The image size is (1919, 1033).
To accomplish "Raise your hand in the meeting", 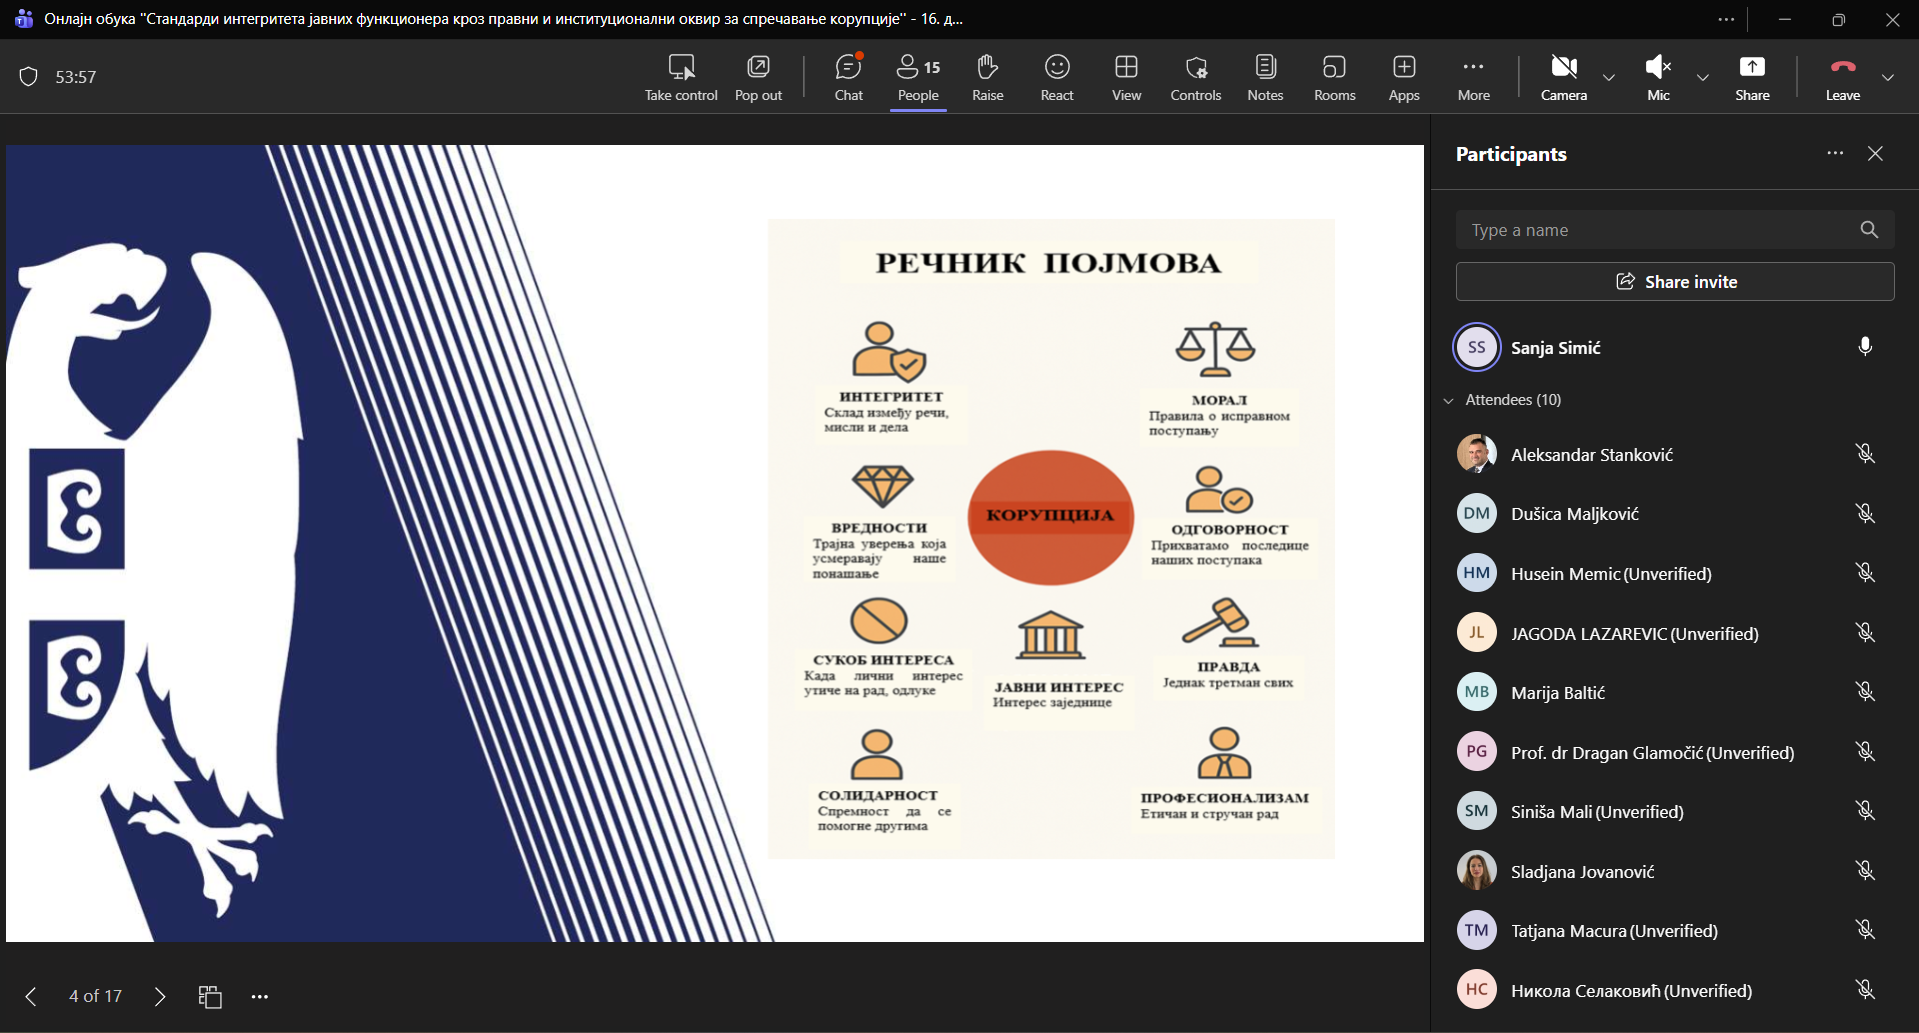I will pos(987,77).
